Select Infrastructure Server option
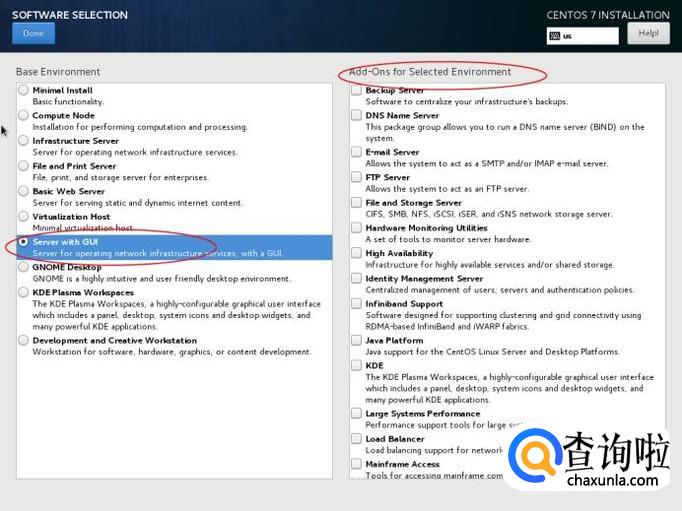The width and height of the screenshot is (682, 511). (x=24, y=141)
